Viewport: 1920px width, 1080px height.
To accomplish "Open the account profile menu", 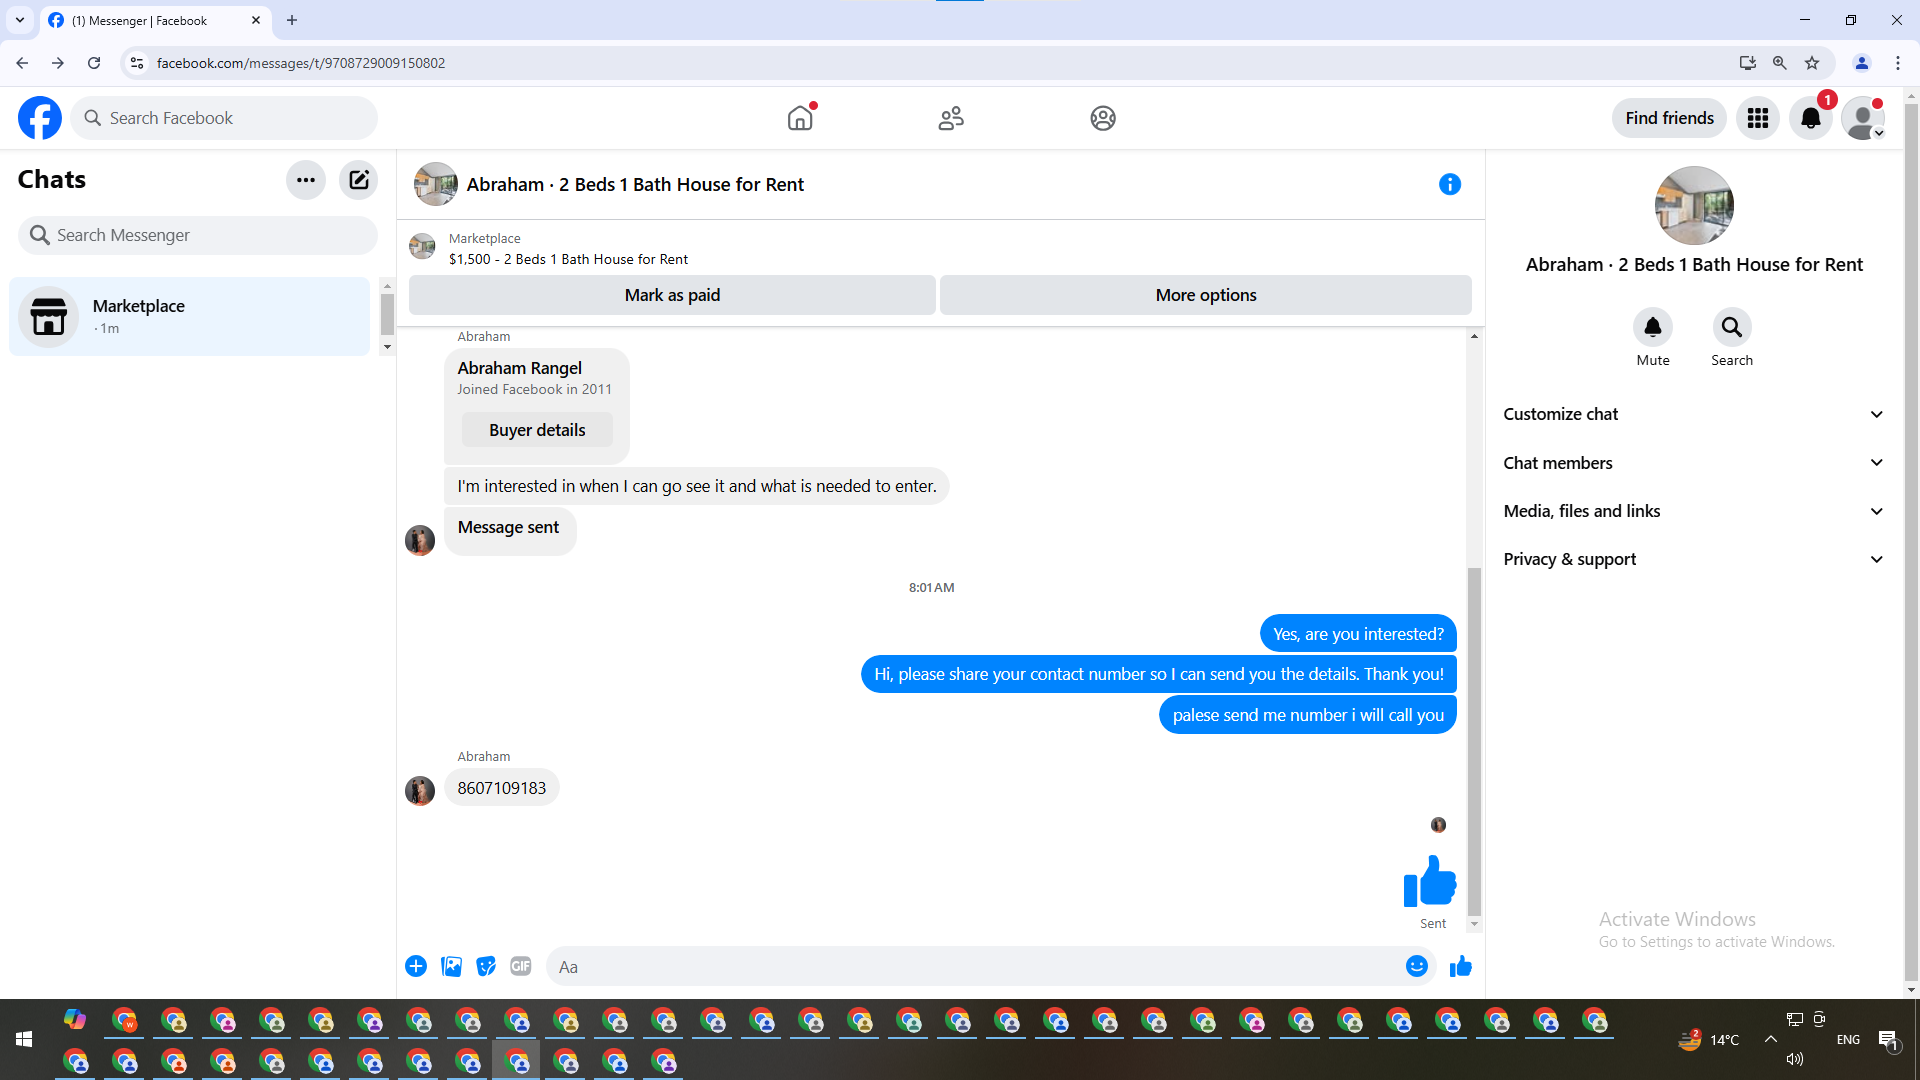I will (1863, 118).
